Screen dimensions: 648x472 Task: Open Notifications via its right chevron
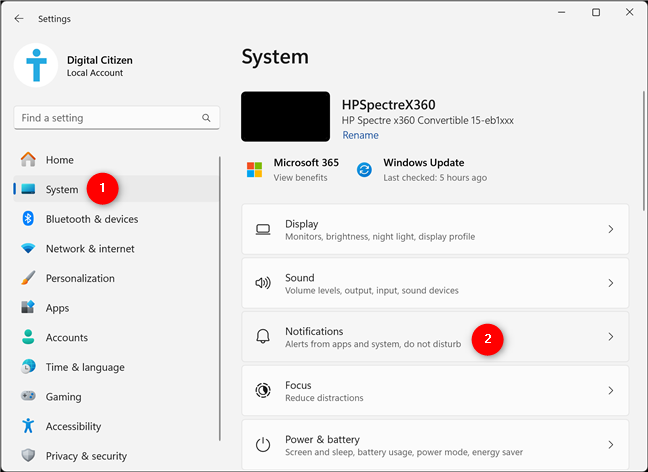pos(611,337)
